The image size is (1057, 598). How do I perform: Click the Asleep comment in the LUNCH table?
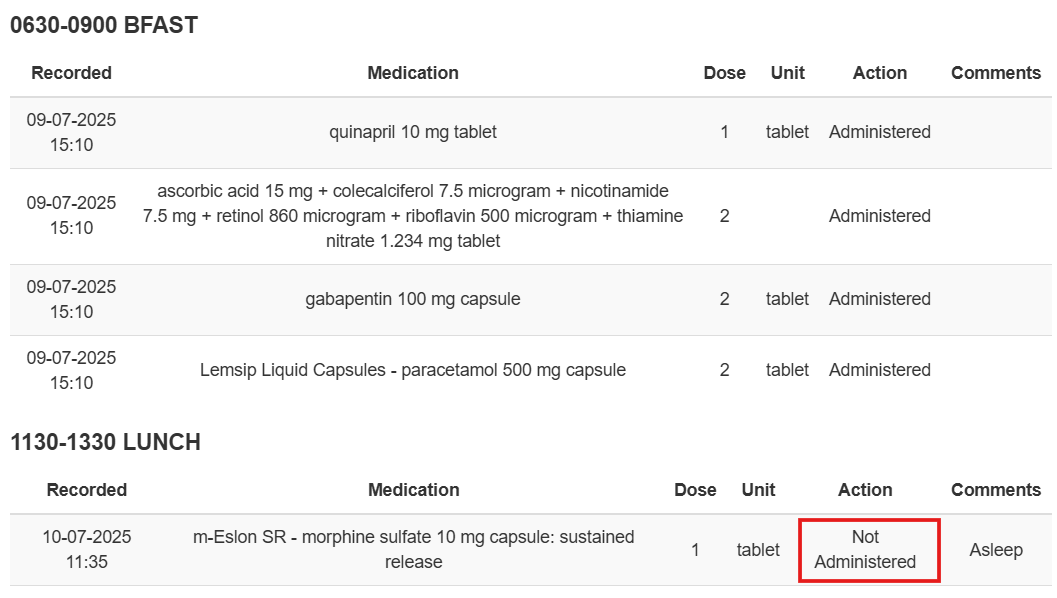[x=996, y=550]
